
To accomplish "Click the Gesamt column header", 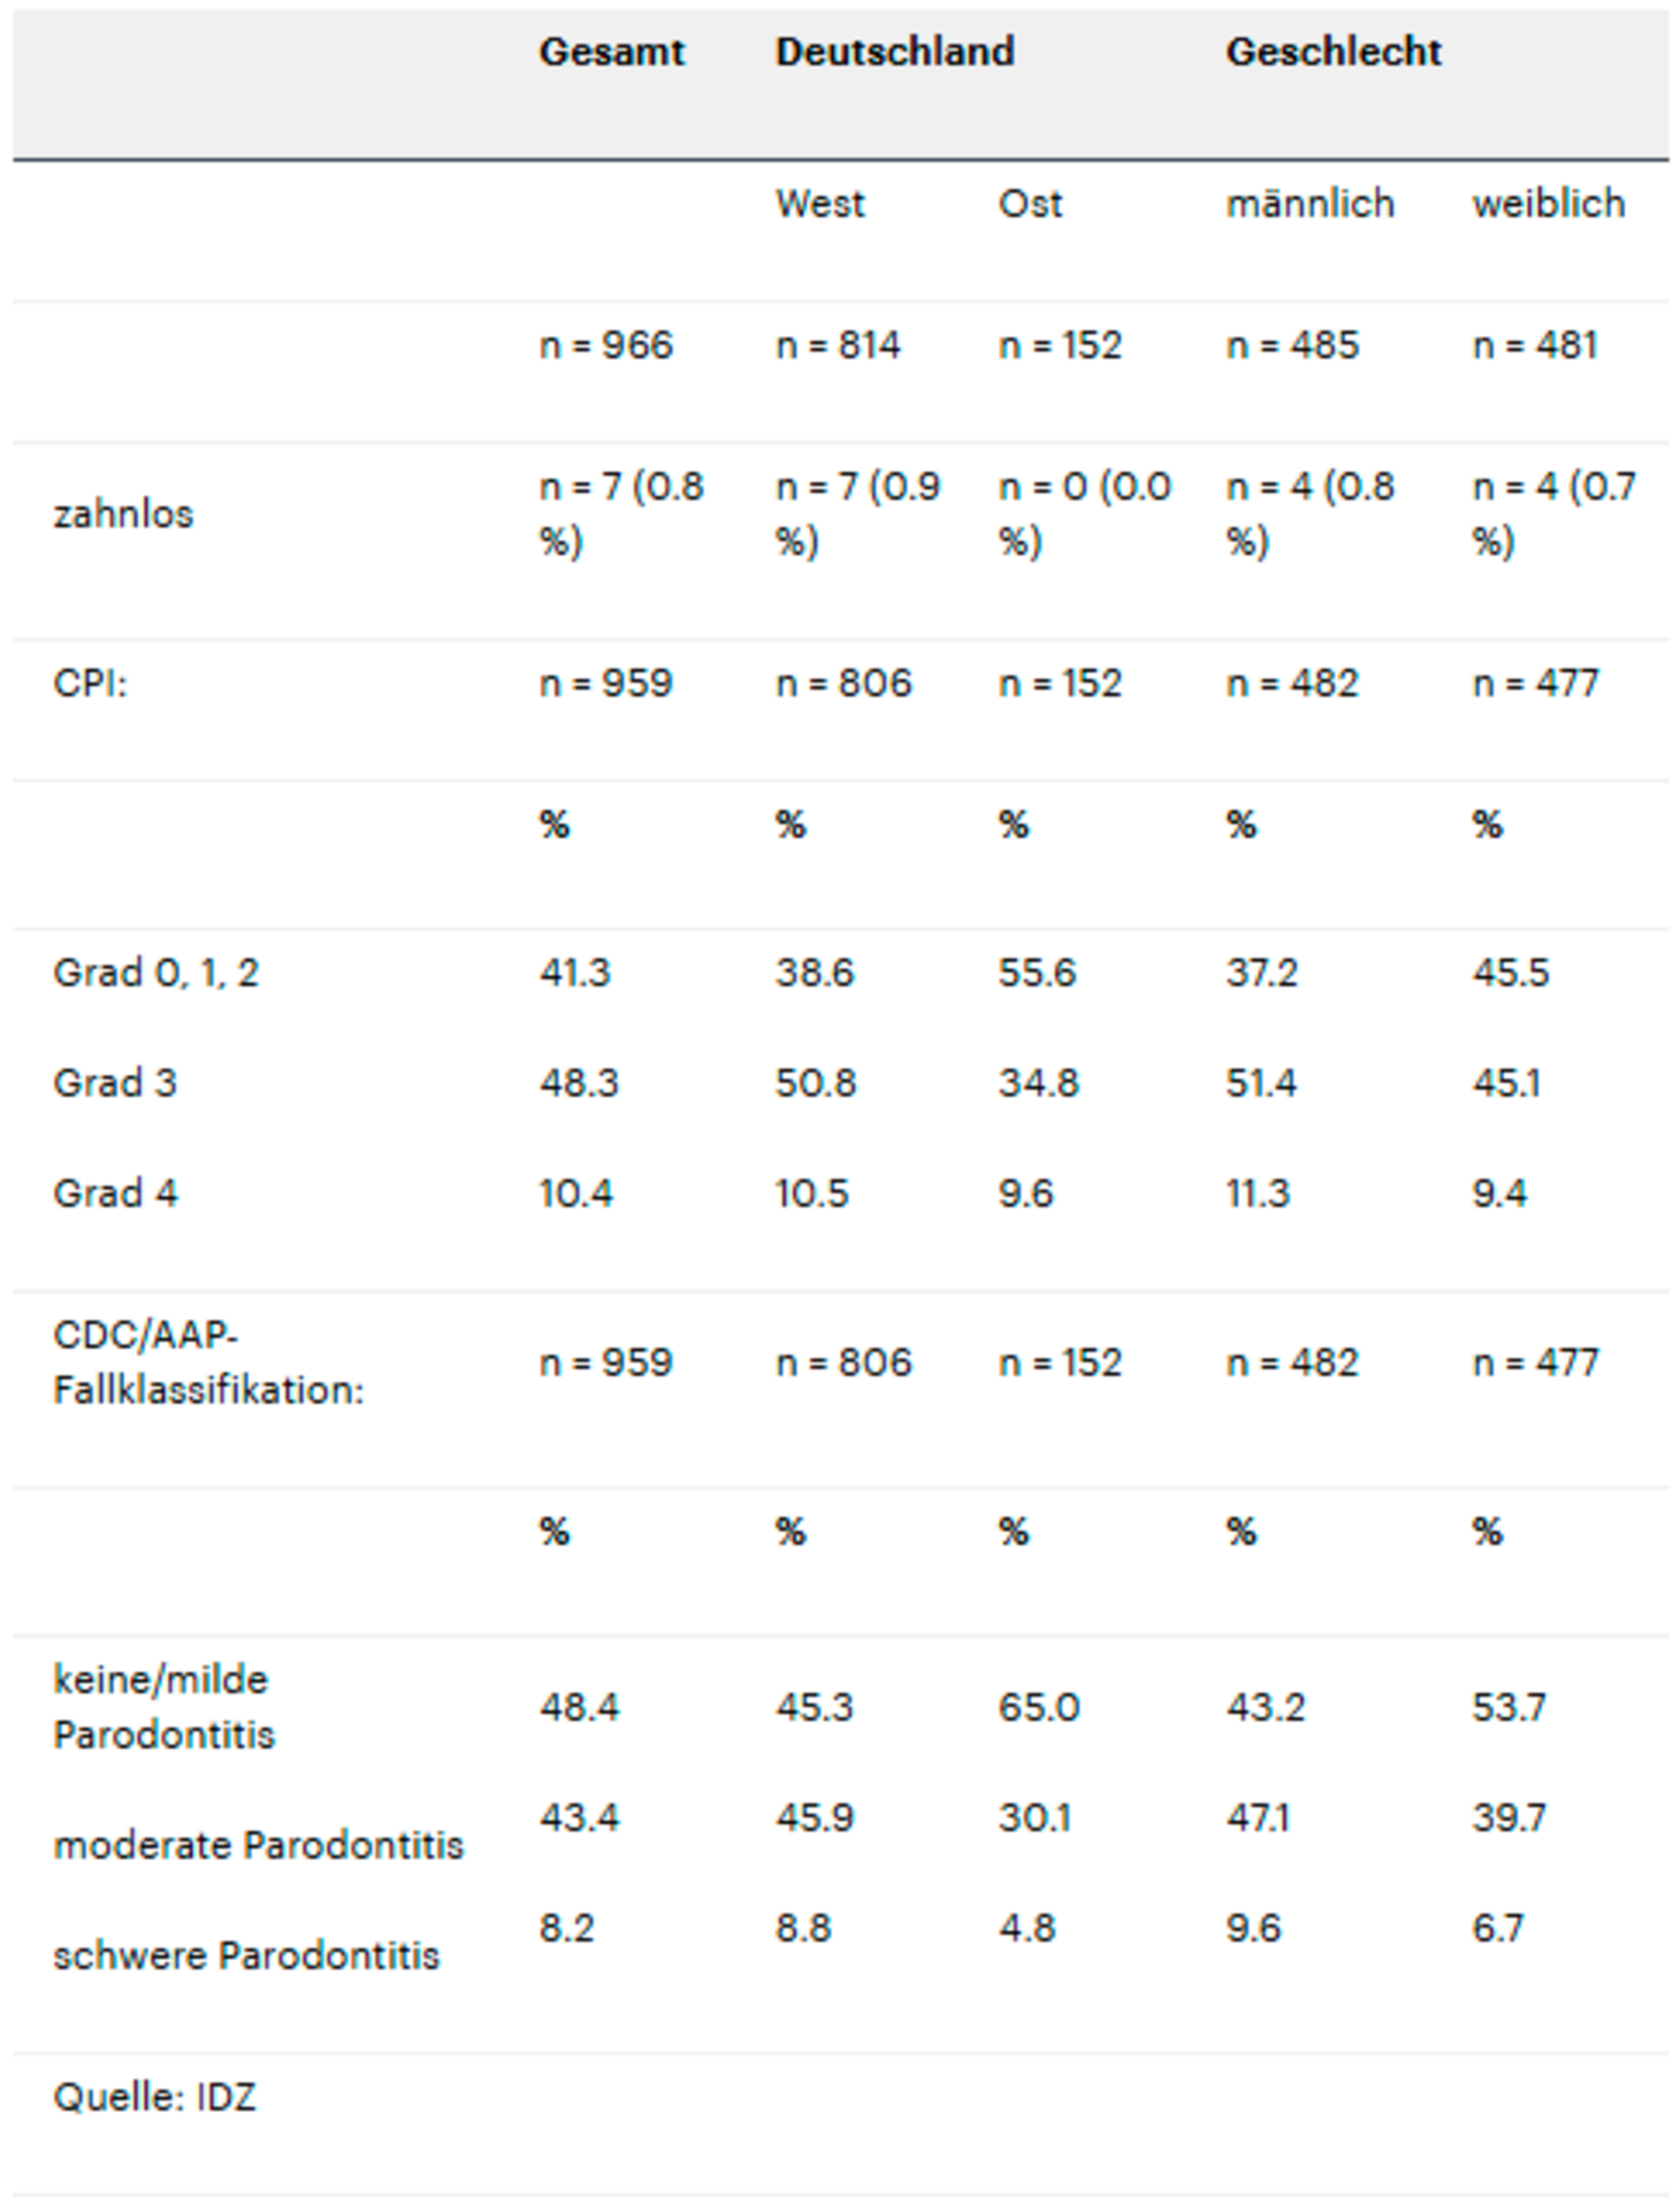I will 611,52.
